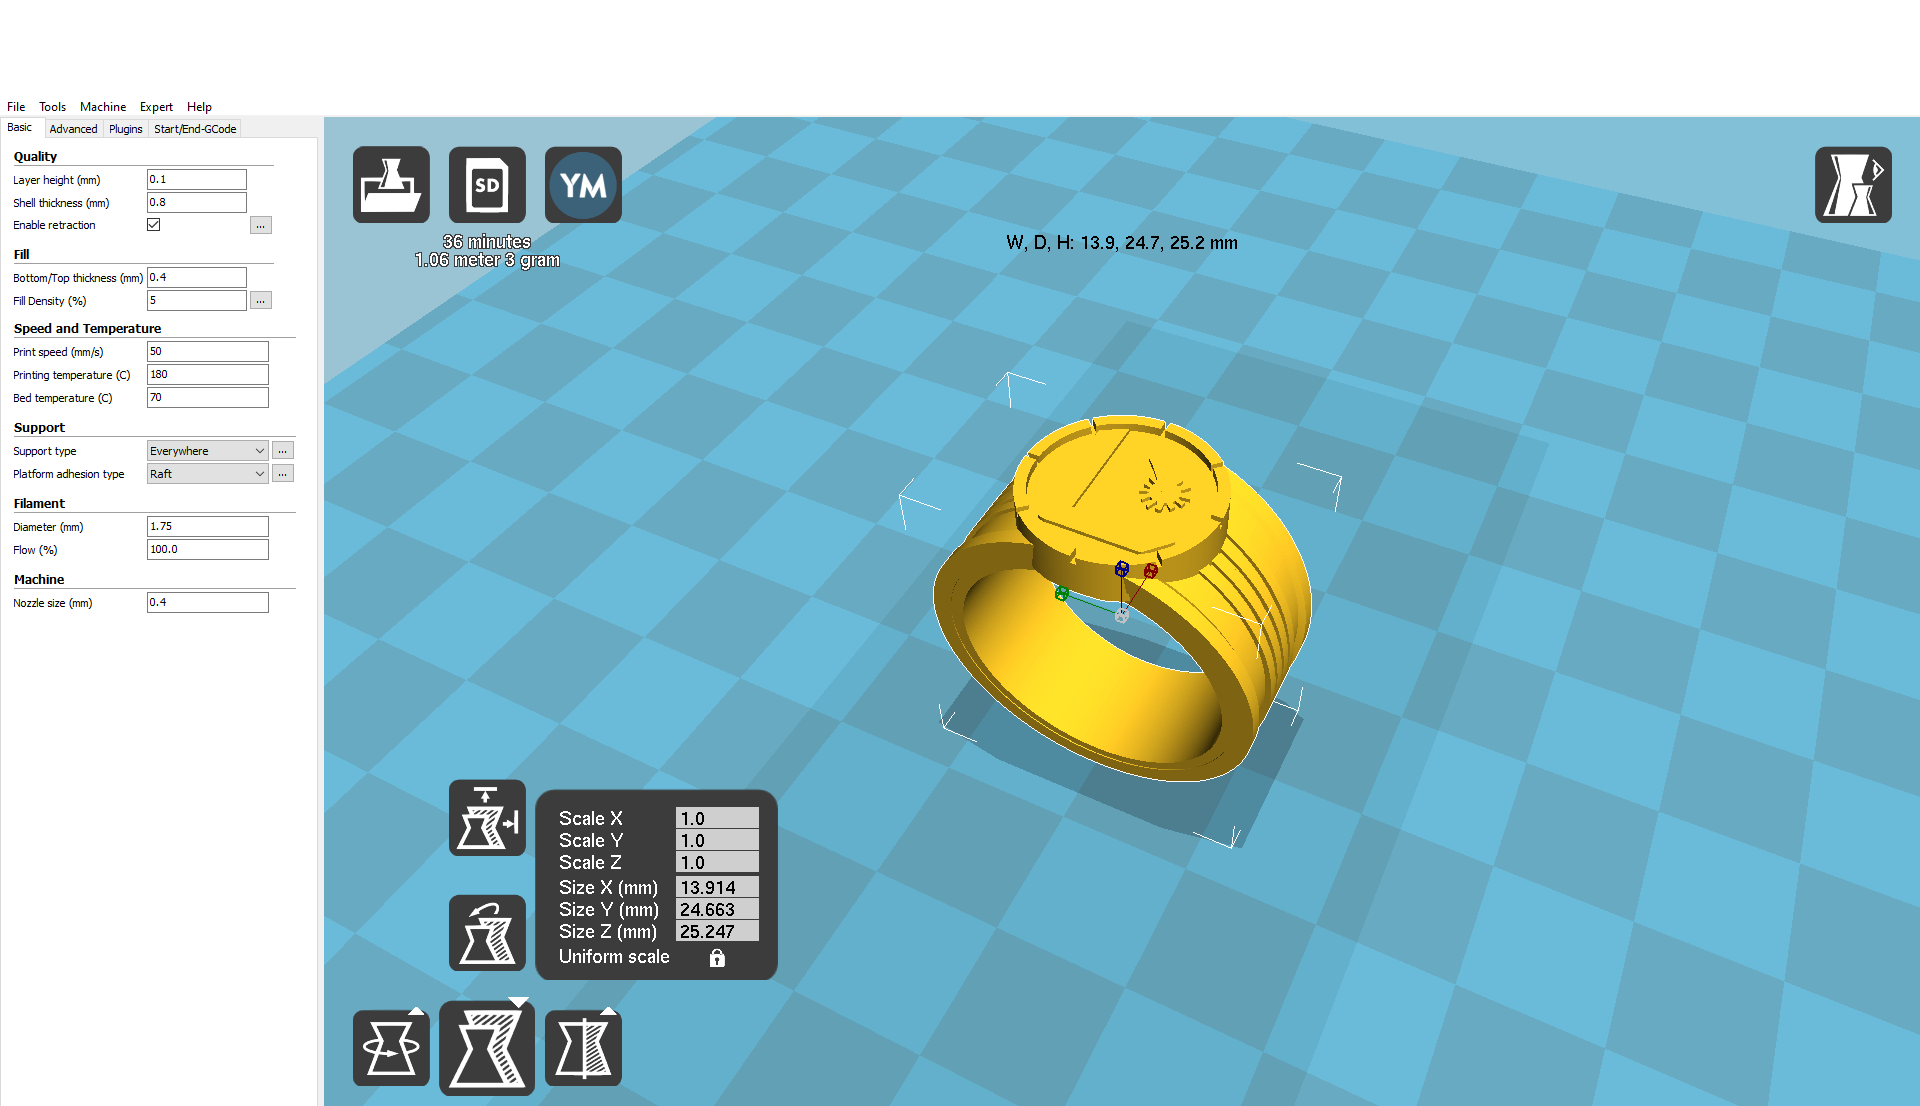Screen dimensions: 1920x1106
Task: Click the SD card save icon
Action: (487, 185)
